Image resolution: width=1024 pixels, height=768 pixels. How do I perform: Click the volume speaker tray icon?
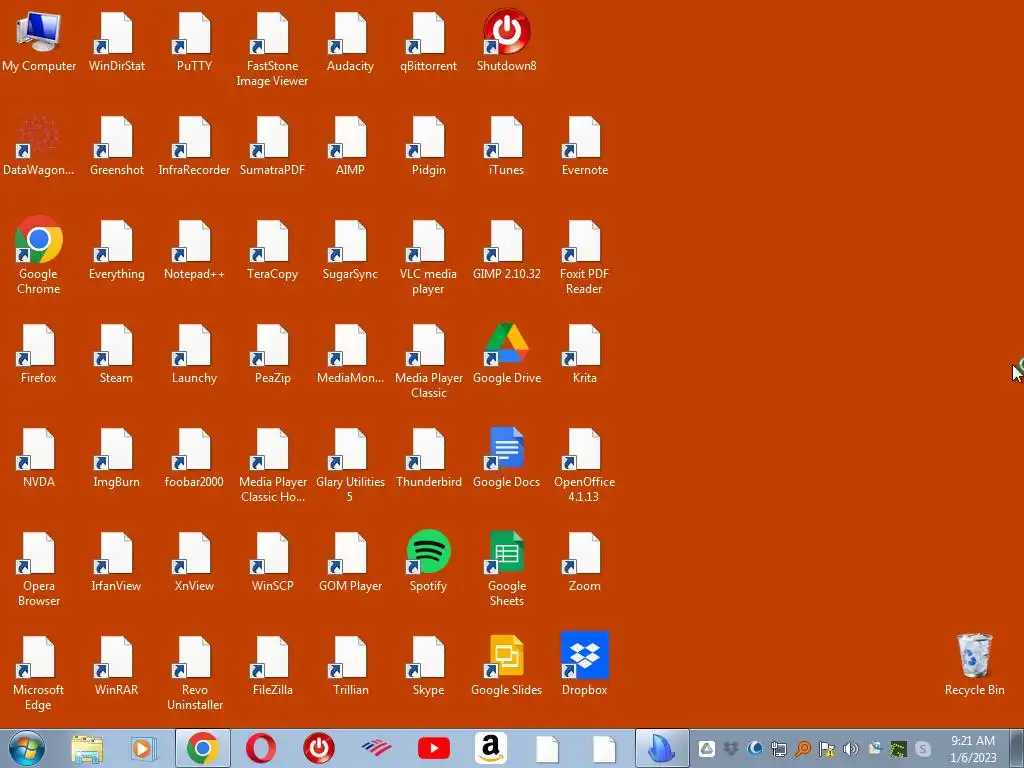850,749
